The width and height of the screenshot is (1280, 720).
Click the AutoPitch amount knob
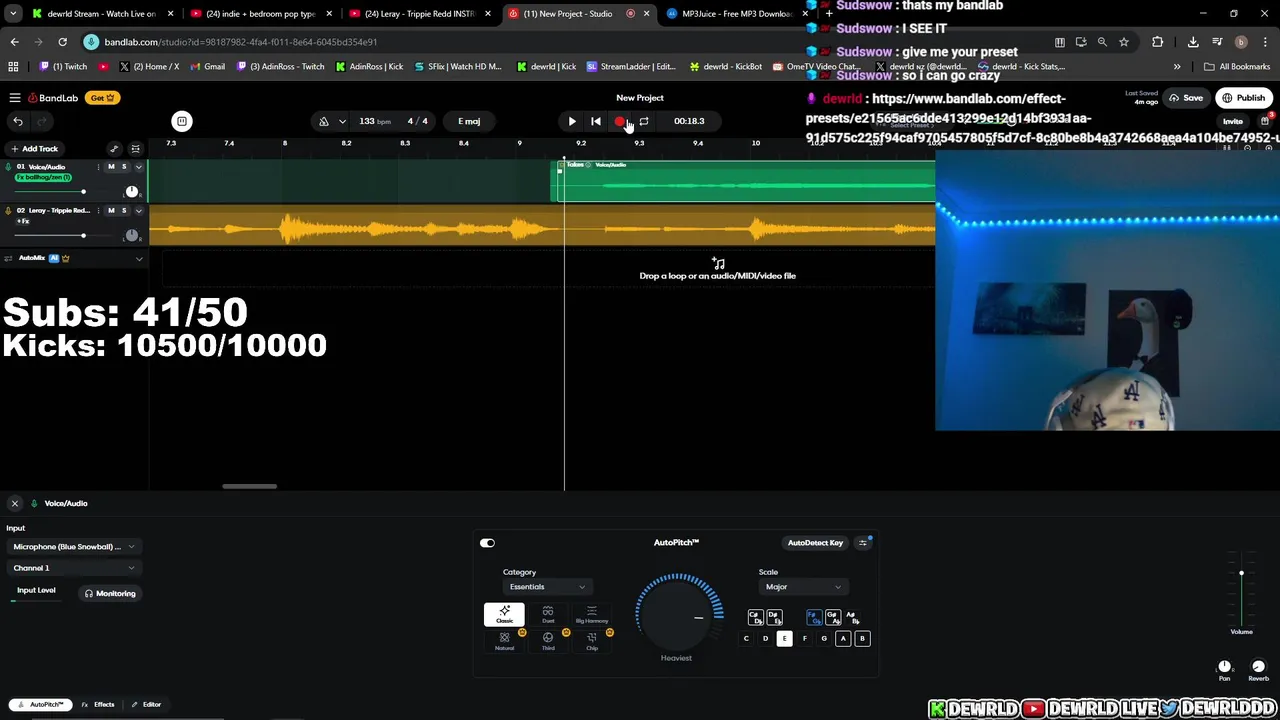[677, 614]
